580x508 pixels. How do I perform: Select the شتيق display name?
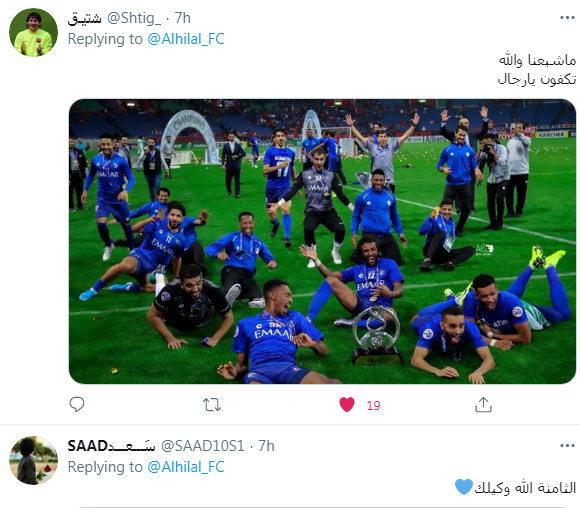(x=84, y=18)
